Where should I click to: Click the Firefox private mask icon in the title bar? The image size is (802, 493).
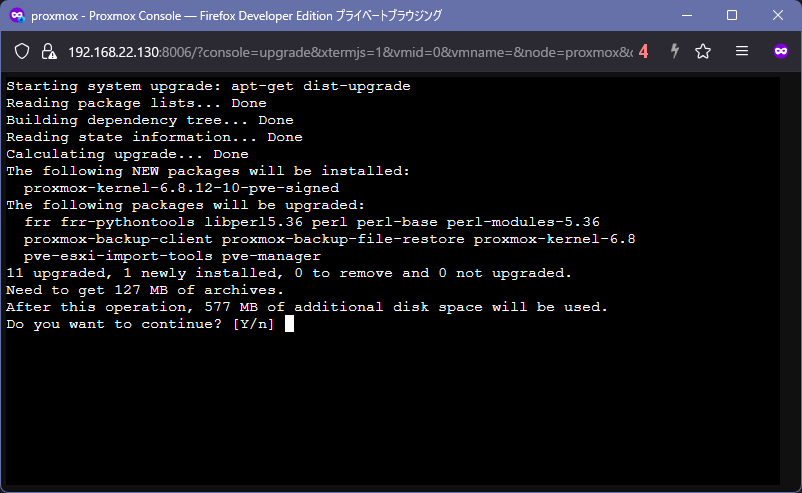pyautogui.click(x=17, y=15)
